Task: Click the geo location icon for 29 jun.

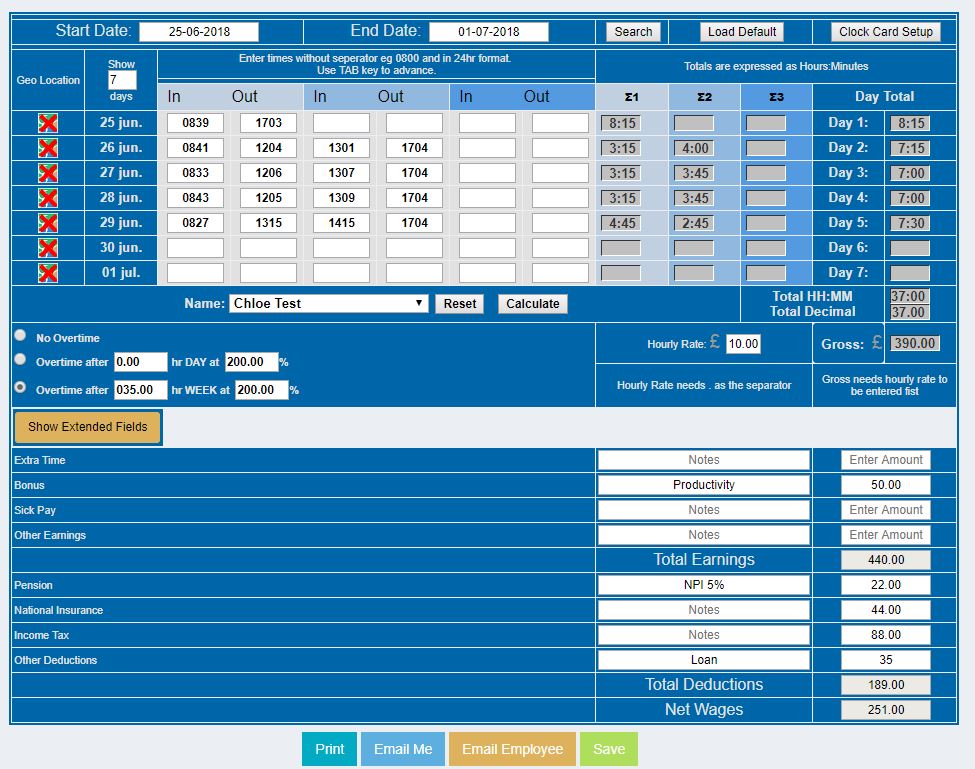Action: tap(47, 223)
